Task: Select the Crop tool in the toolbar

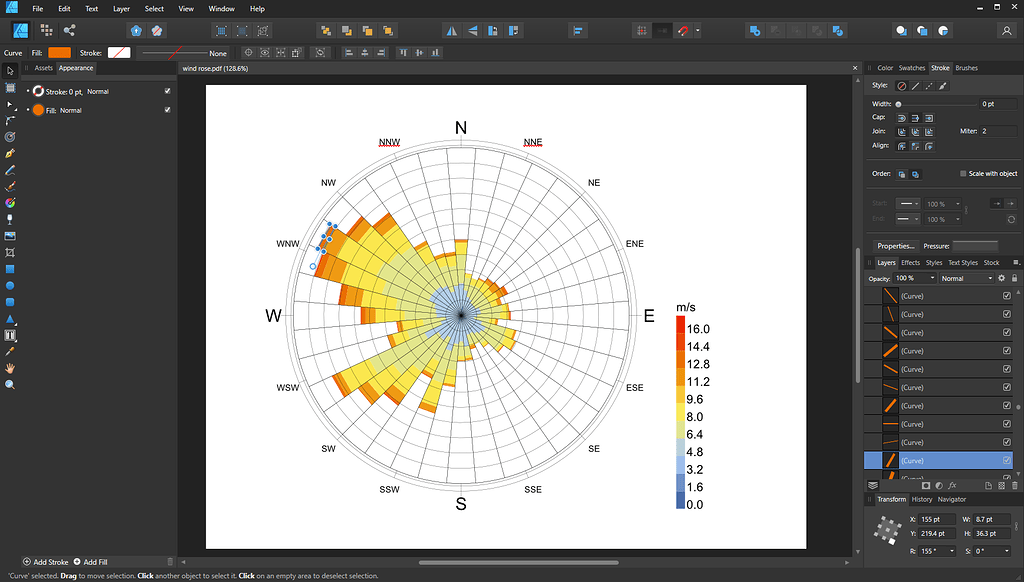Action: (x=10, y=252)
